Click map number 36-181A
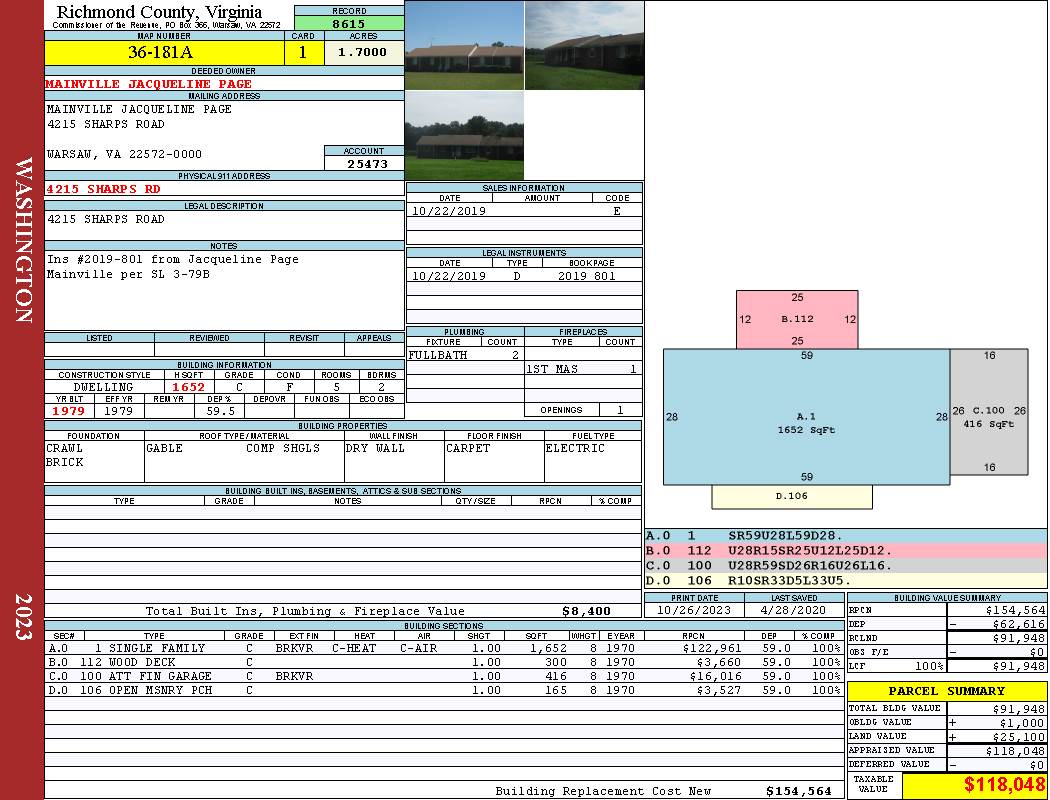Viewport: 1050px width, 800px height. (x=161, y=52)
